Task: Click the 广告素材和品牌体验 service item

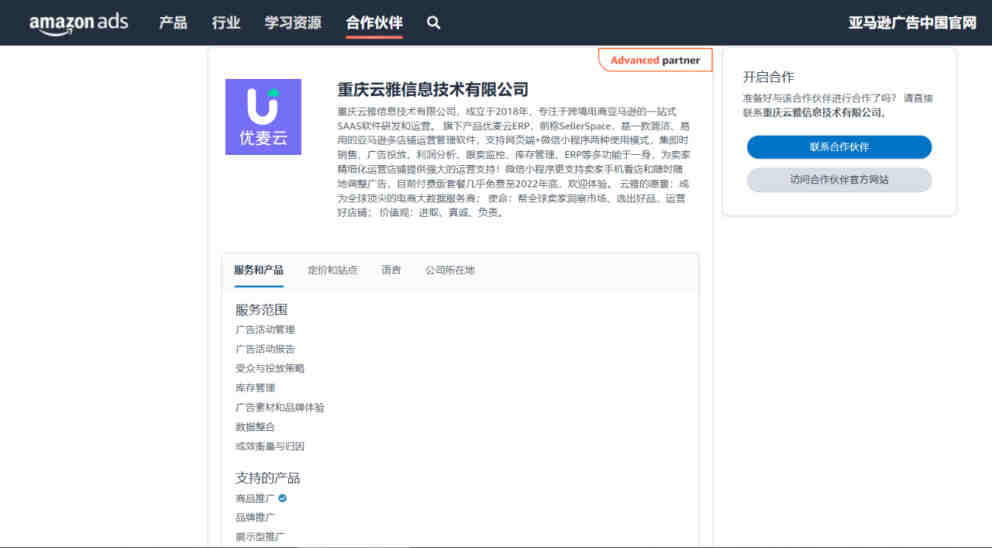Action: [280, 407]
